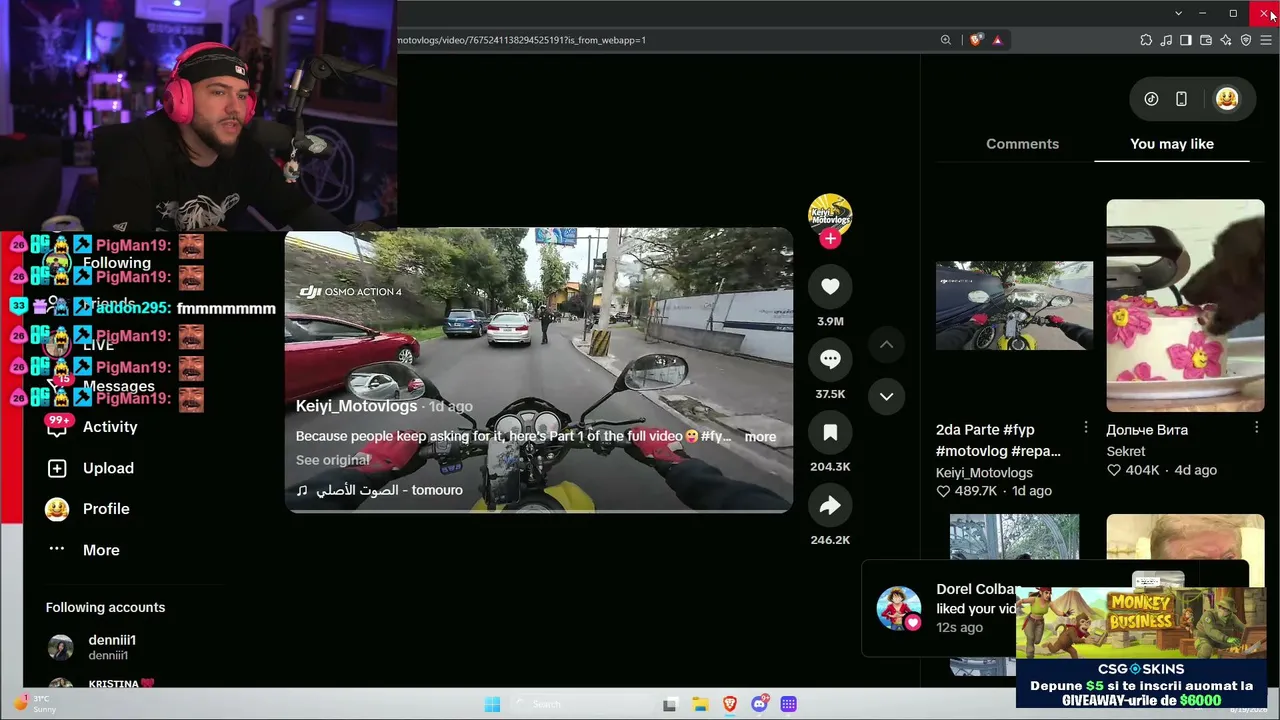Click the "Following accounts" heading
Image resolution: width=1280 pixels, height=720 pixels.
pos(105,607)
